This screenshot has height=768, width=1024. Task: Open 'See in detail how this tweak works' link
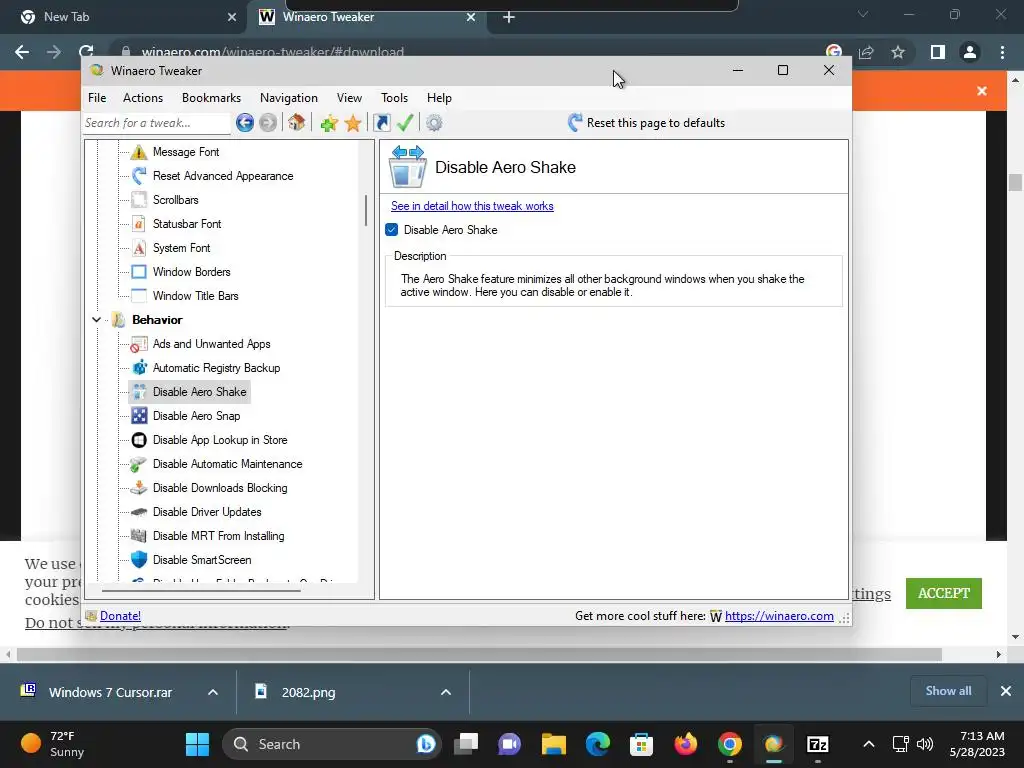click(x=472, y=206)
